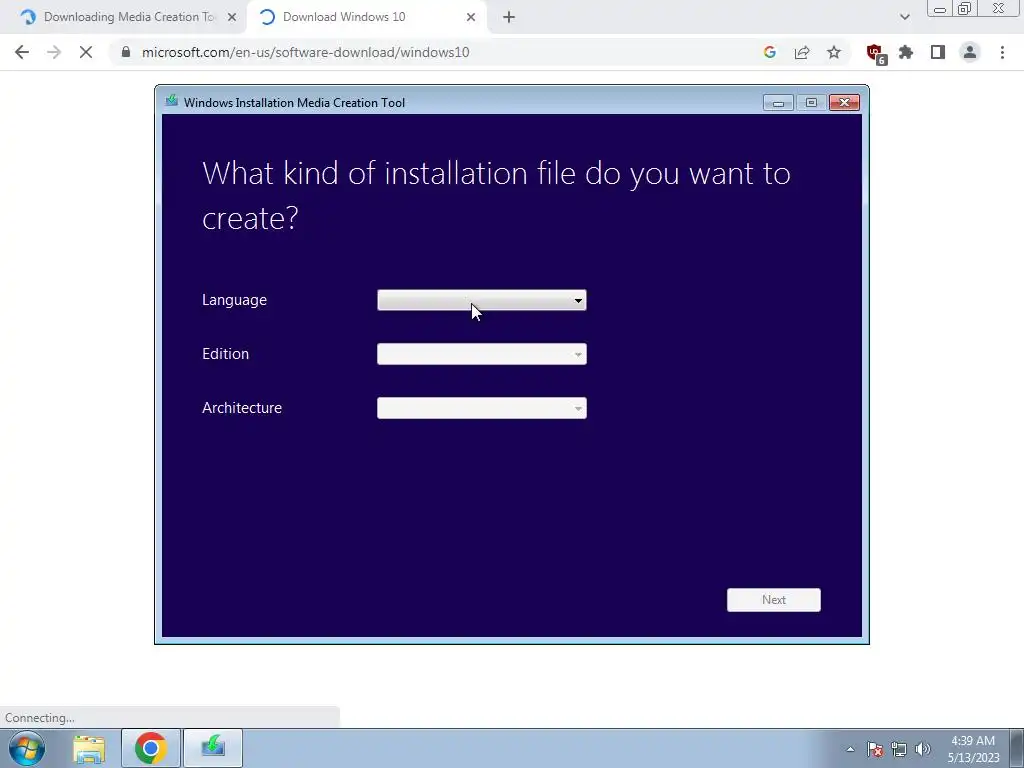
Task: Open the Language dropdown
Action: [481, 300]
